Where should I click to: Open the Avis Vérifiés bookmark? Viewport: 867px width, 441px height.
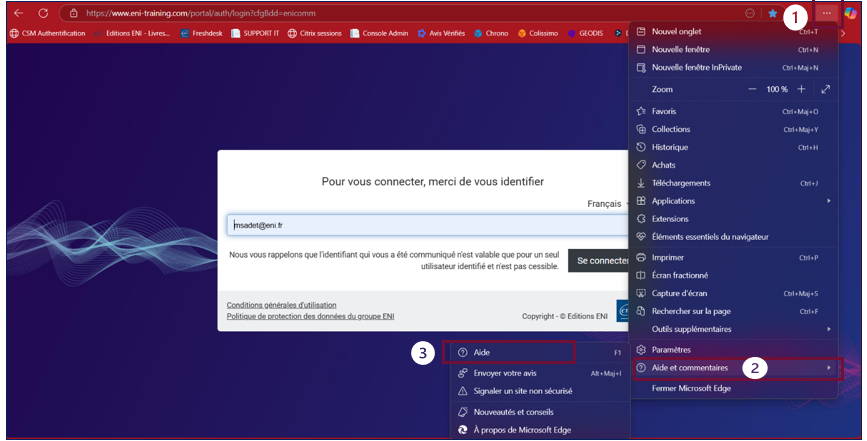[441, 33]
